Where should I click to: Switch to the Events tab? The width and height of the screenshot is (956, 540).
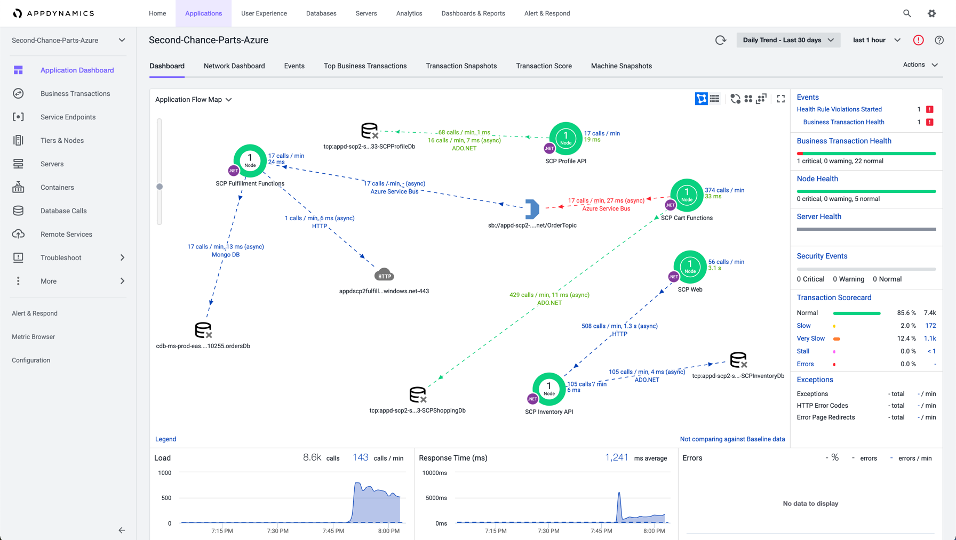pos(294,66)
